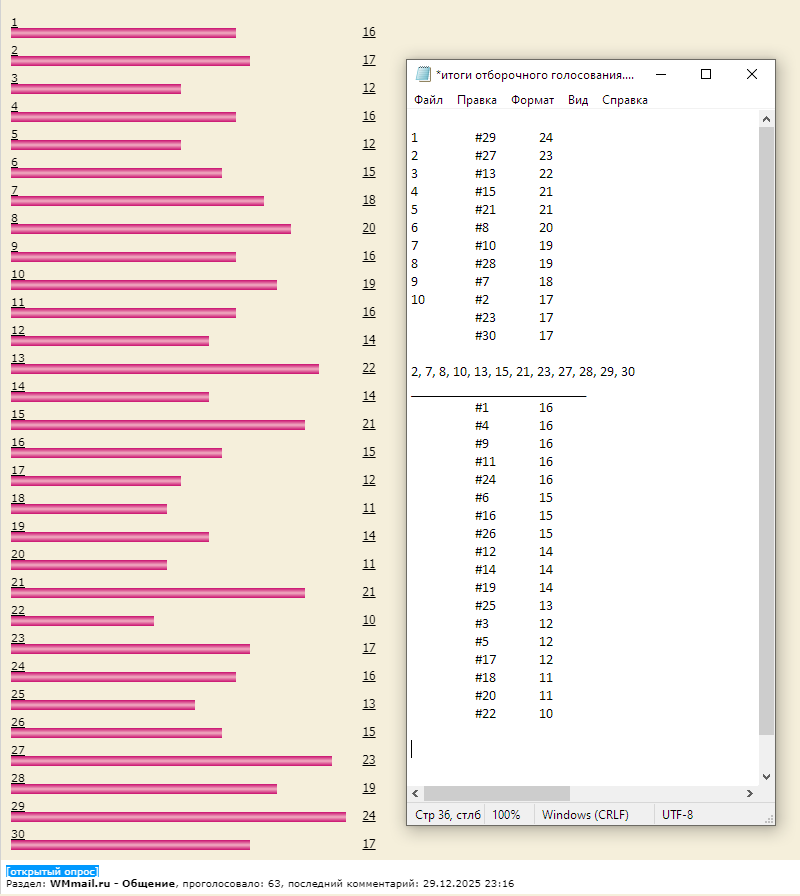The height and width of the screenshot is (896, 800).
Task: Click poll option number 30 label above its bar
Action: (18, 834)
